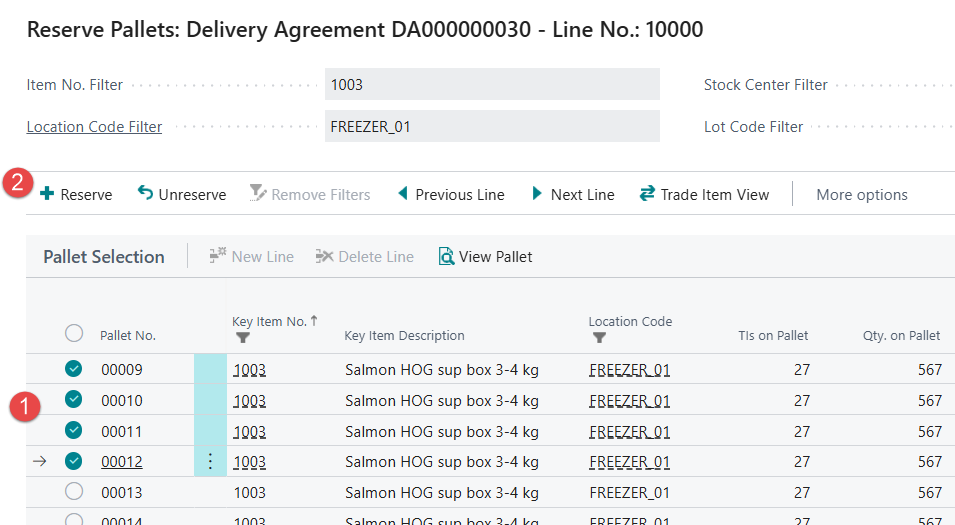Click filter icon under Key Item No.
955x525 pixels.
242,338
